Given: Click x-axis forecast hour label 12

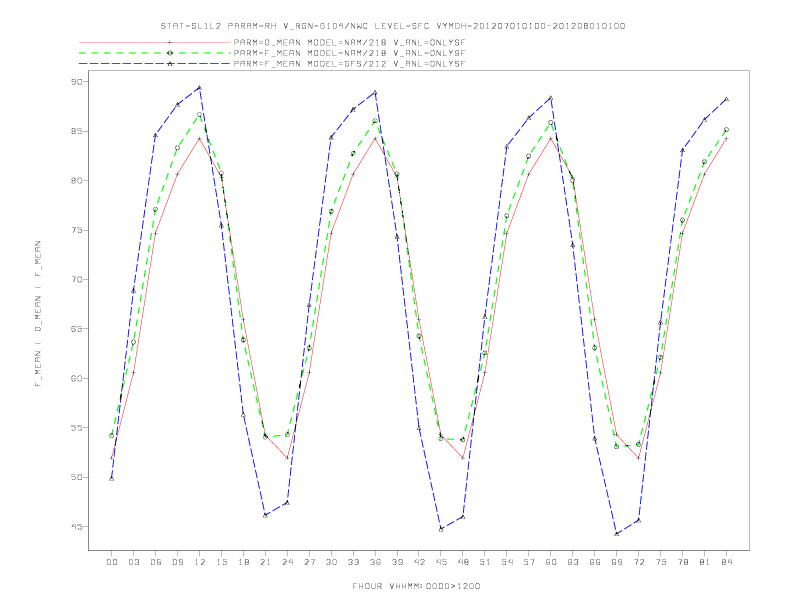Looking at the screenshot, I should 200,562.
